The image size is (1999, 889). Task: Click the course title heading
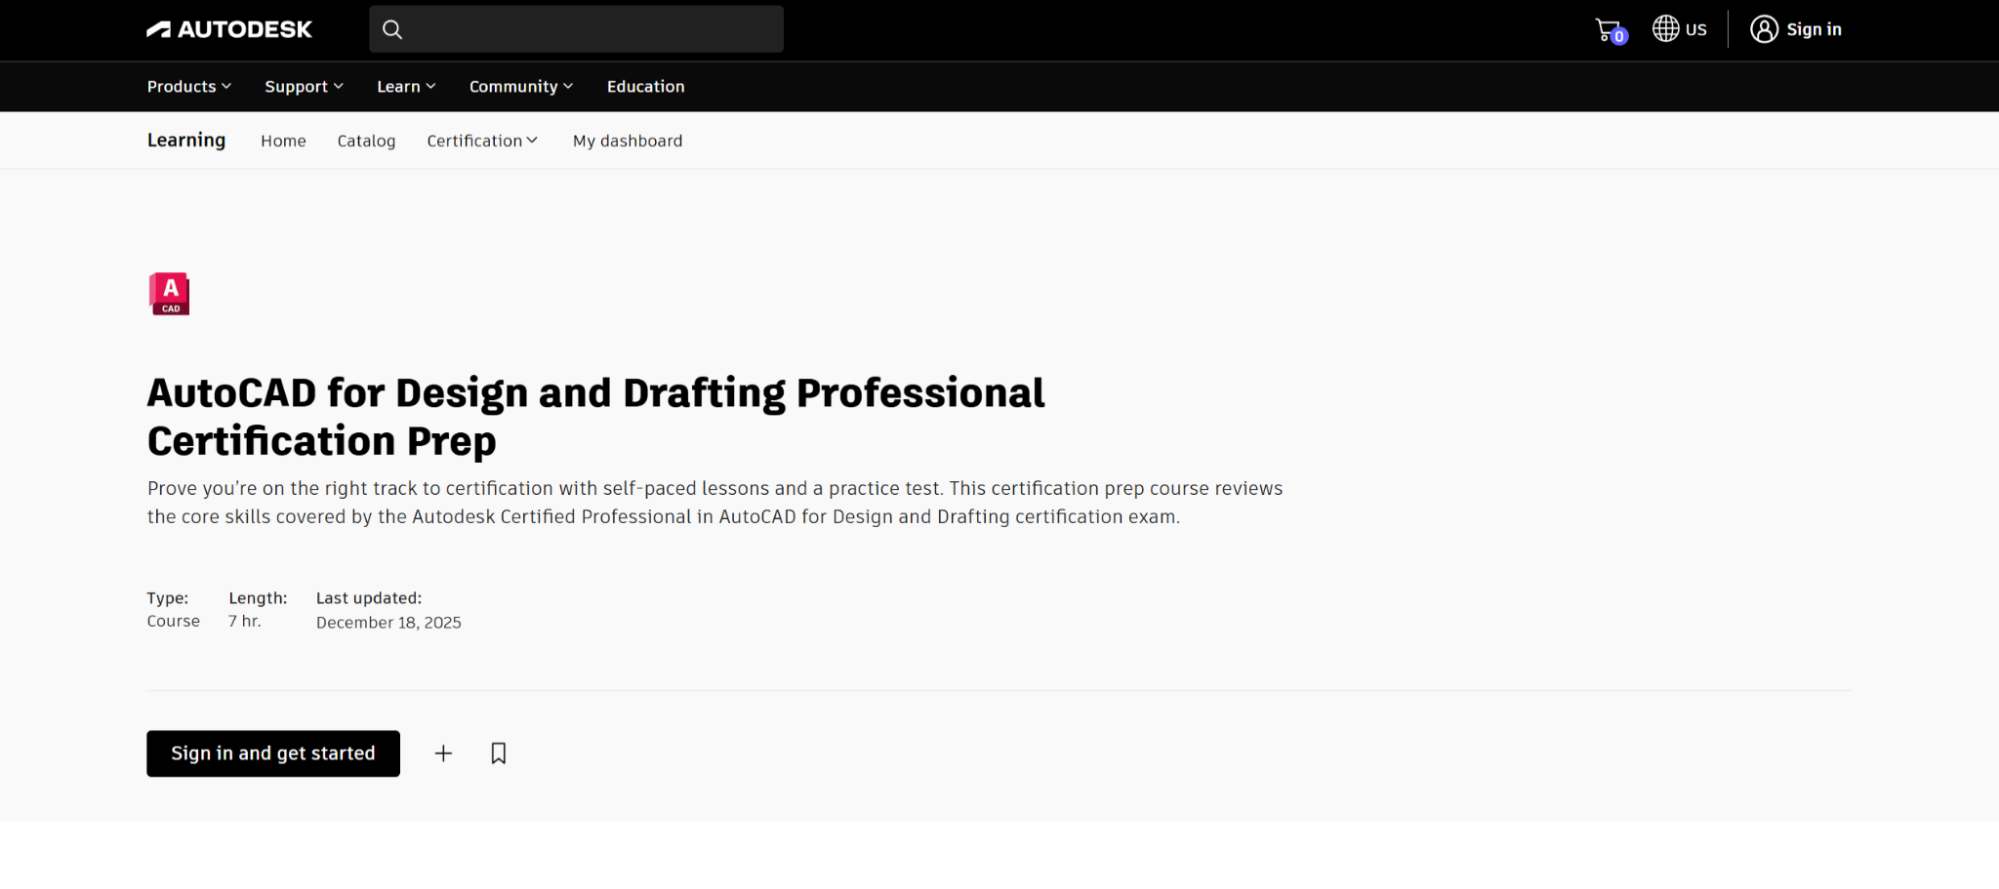tap(596, 416)
